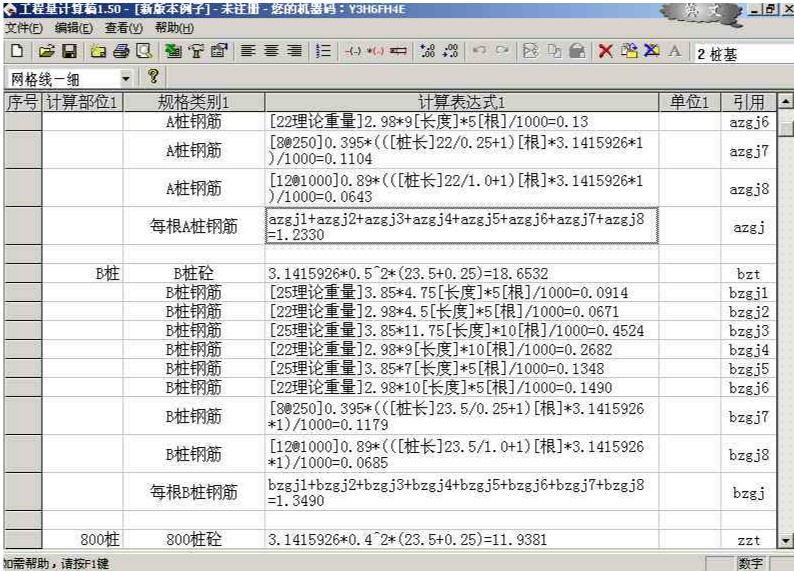Expand the 网格线-细 dropdown
The width and height of the screenshot is (794, 571).
126,78
